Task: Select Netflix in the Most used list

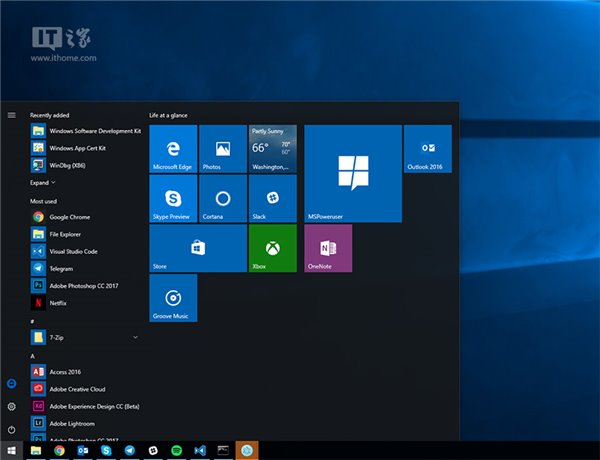Action: click(x=57, y=302)
